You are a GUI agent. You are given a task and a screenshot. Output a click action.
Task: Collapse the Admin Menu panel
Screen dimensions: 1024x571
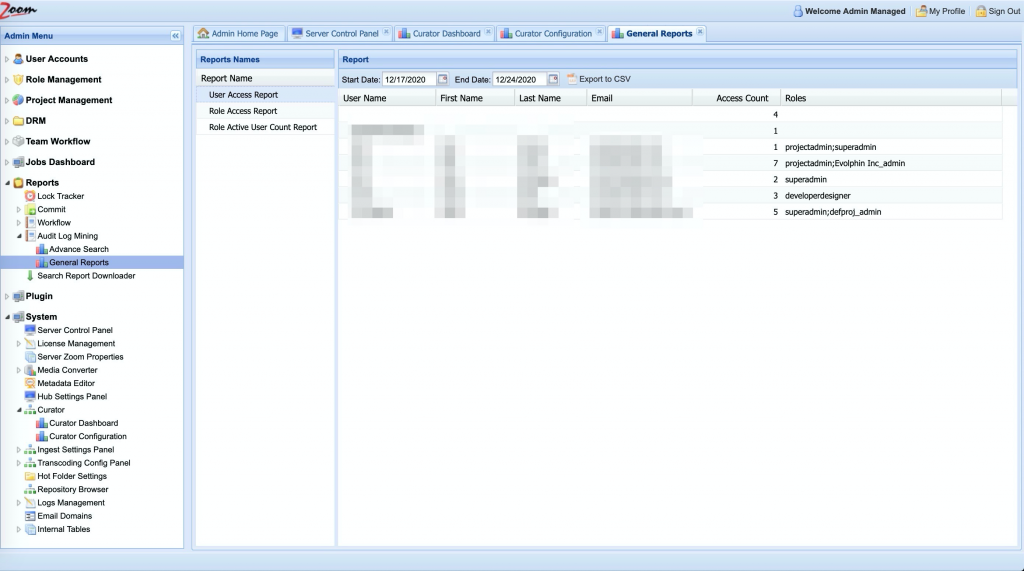pyautogui.click(x=175, y=36)
